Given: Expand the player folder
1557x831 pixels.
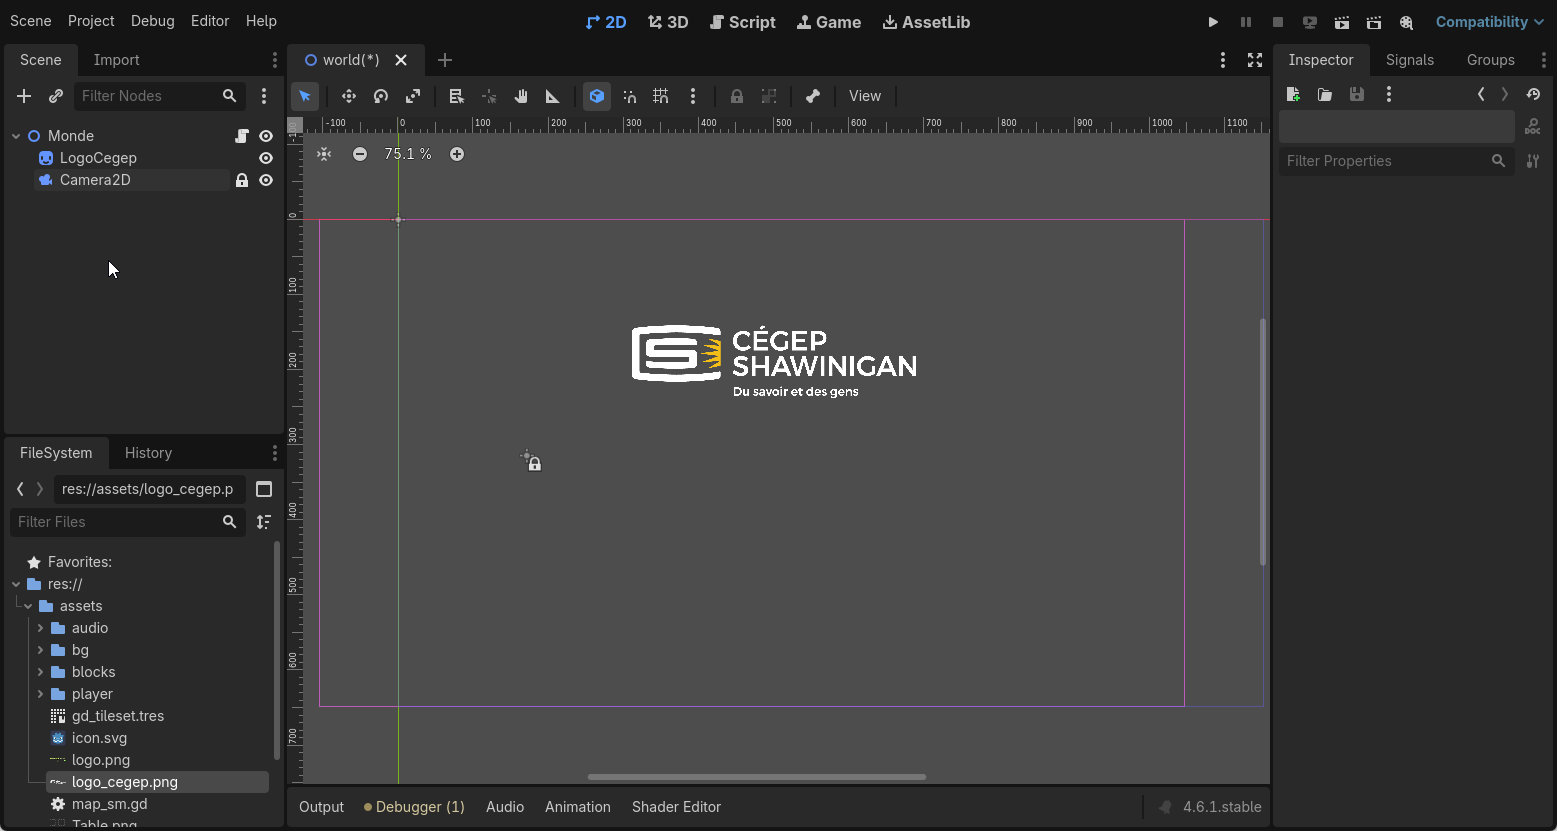Looking at the screenshot, I should tap(40, 694).
